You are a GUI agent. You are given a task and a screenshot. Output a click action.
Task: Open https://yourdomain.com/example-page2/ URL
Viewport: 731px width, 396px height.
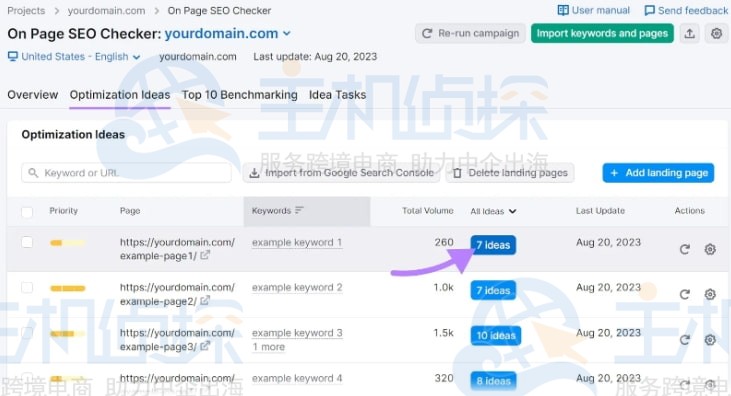(177, 294)
